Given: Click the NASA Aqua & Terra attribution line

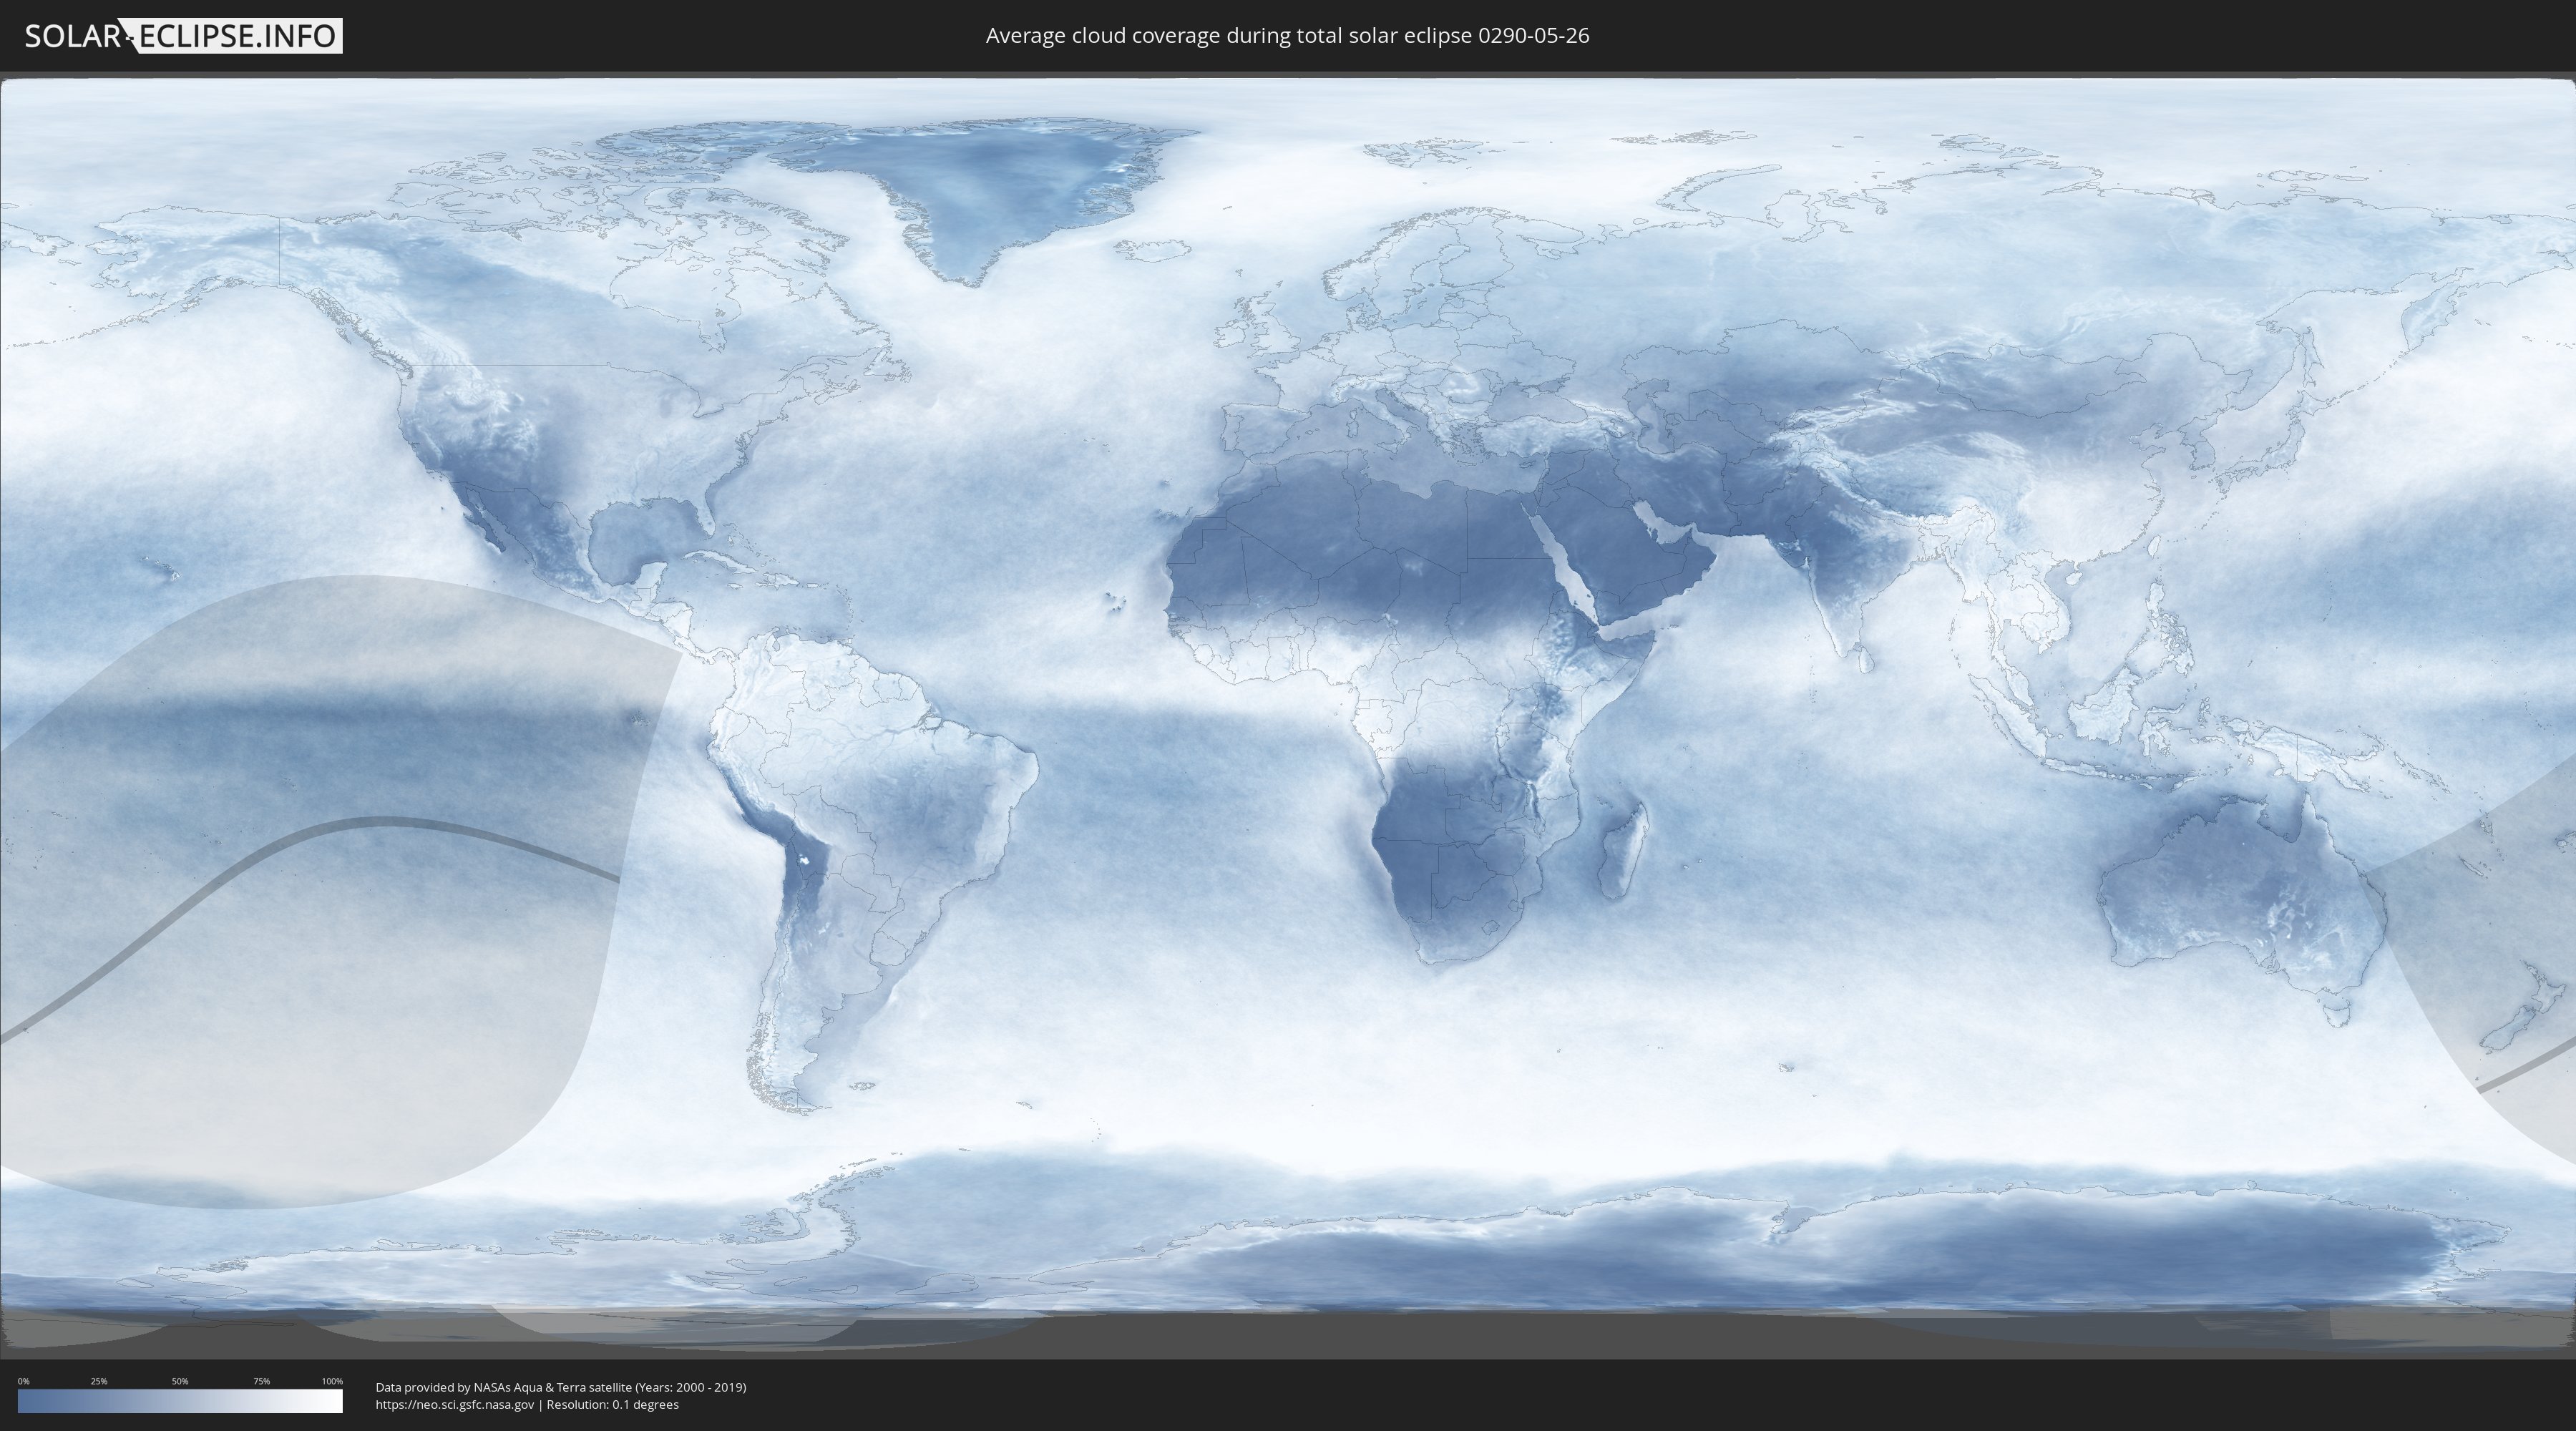Looking at the screenshot, I should click(x=560, y=1387).
